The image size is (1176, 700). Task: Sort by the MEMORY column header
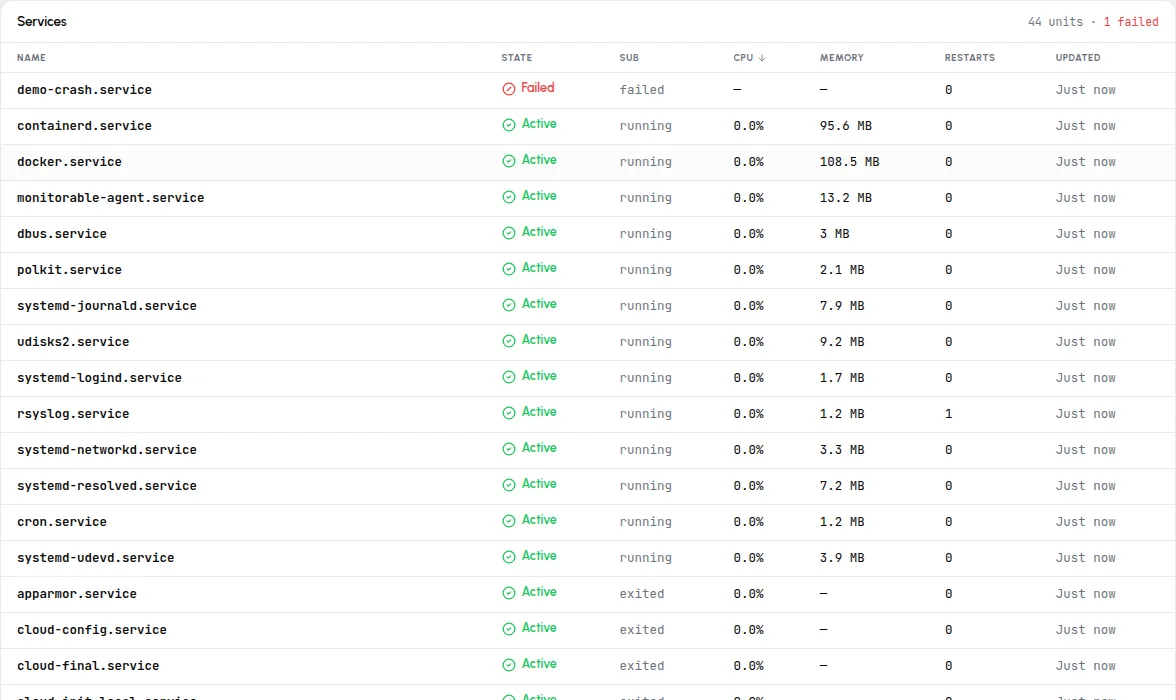pyautogui.click(x=842, y=58)
